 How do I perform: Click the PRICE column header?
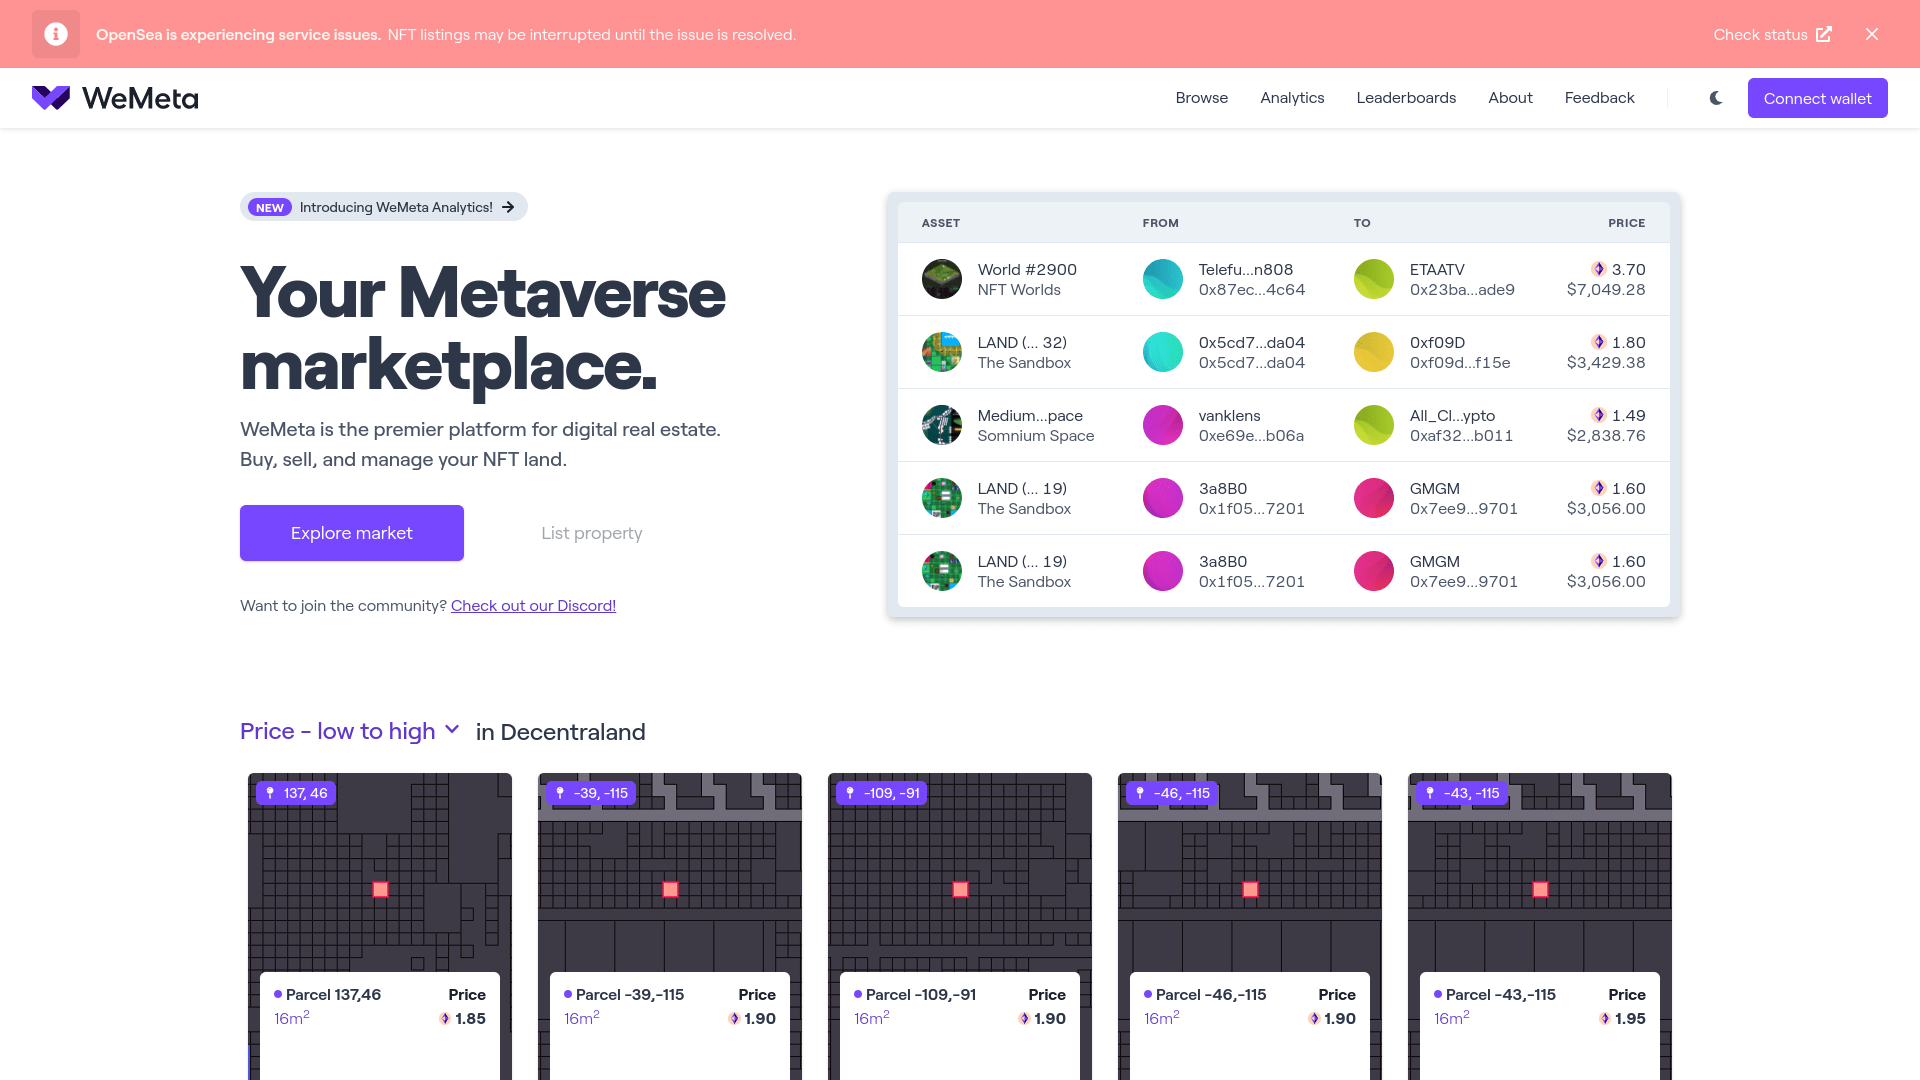click(1626, 223)
